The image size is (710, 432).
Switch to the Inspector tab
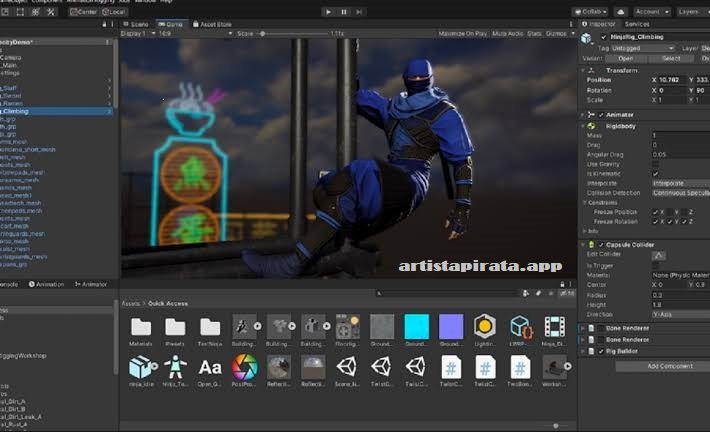pyautogui.click(x=599, y=24)
